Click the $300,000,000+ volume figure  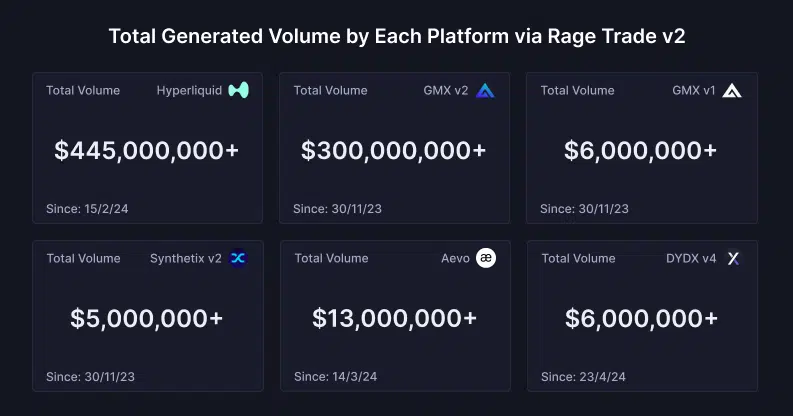(394, 151)
